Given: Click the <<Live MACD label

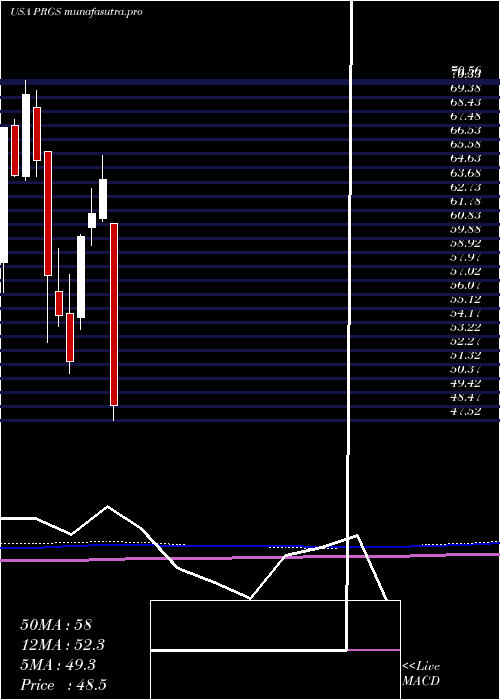Looking at the screenshot, I should 421,674.
